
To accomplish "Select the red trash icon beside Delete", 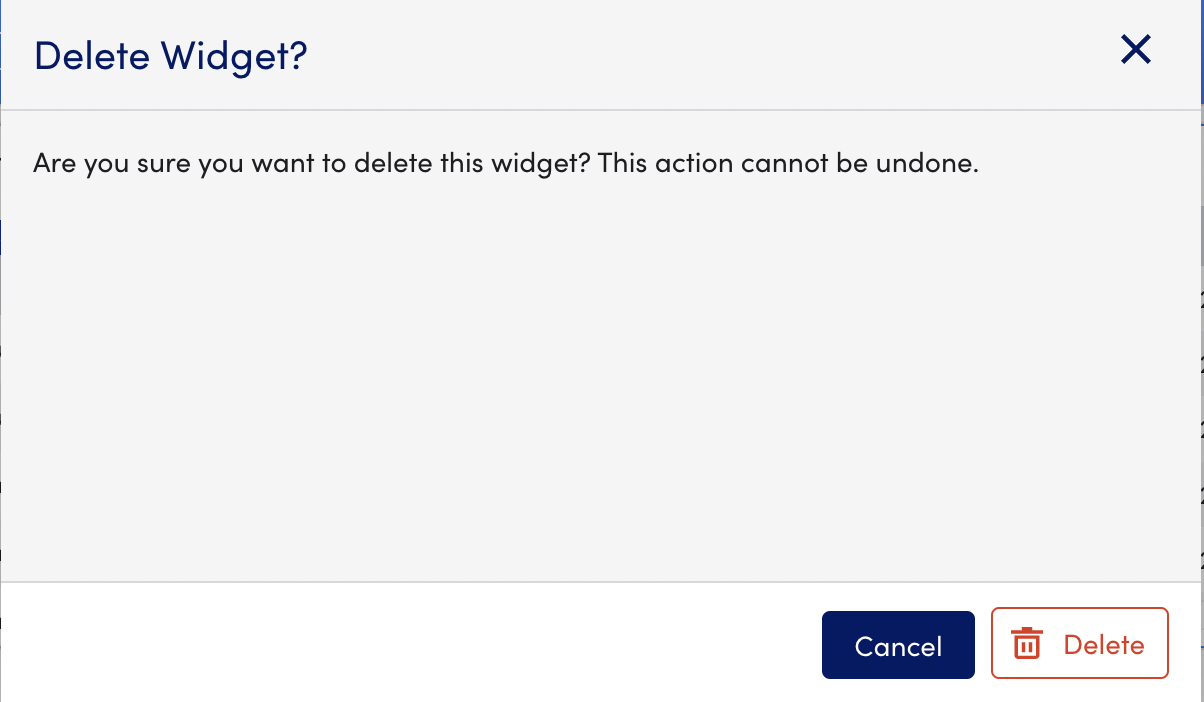I will (x=1027, y=644).
